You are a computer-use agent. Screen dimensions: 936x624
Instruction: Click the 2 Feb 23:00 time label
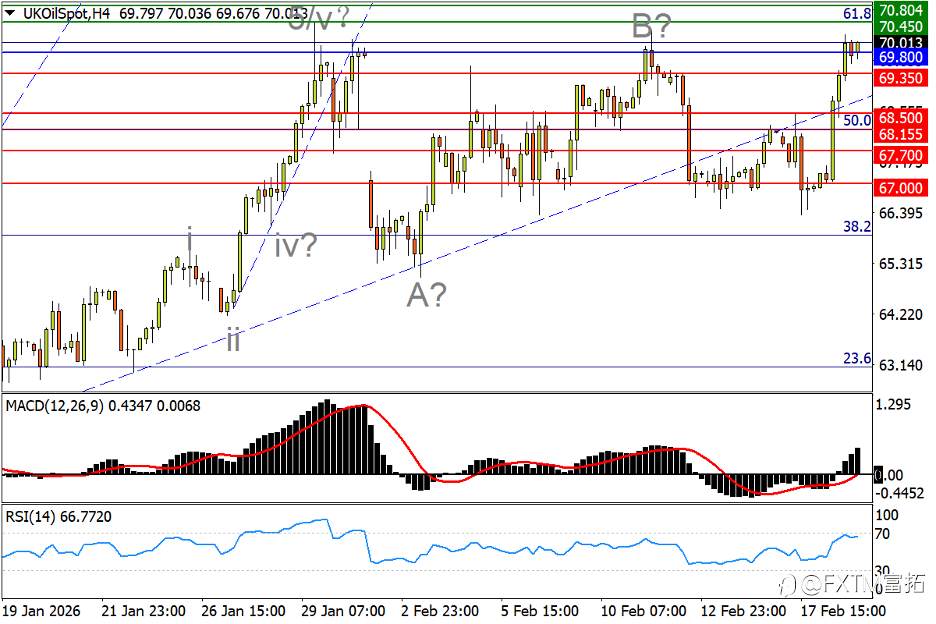tap(440, 611)
